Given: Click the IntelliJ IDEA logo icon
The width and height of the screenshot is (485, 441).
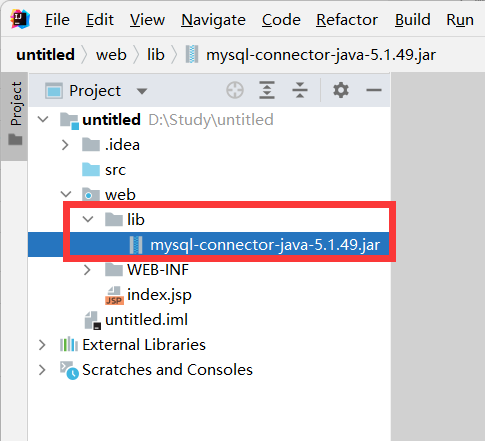Looking at the screenshot, I should pyautogui.click(x=20, y=19).
